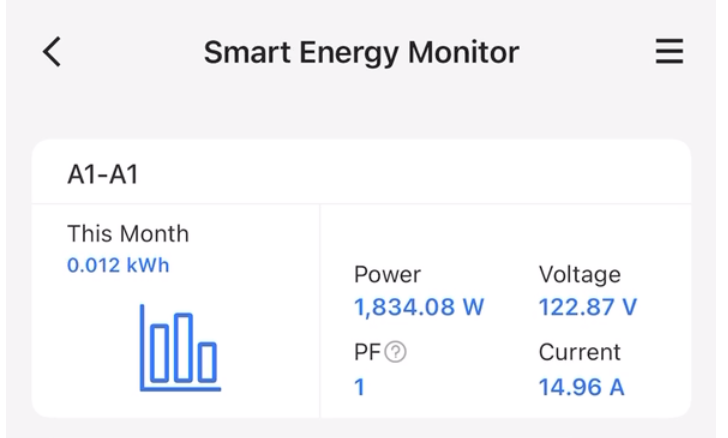Image resolution: width=728 pixels, height=438 pixels.
Task: Click the bar chart's baseline axis
Action: [x=180, y=387]
